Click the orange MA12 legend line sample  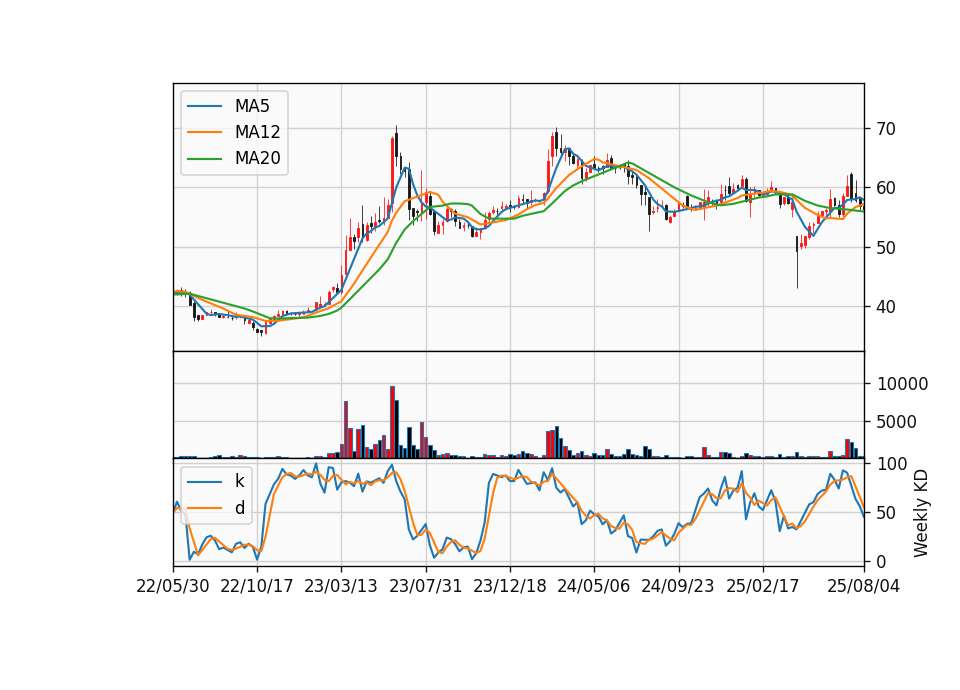(x=204, y=132)
